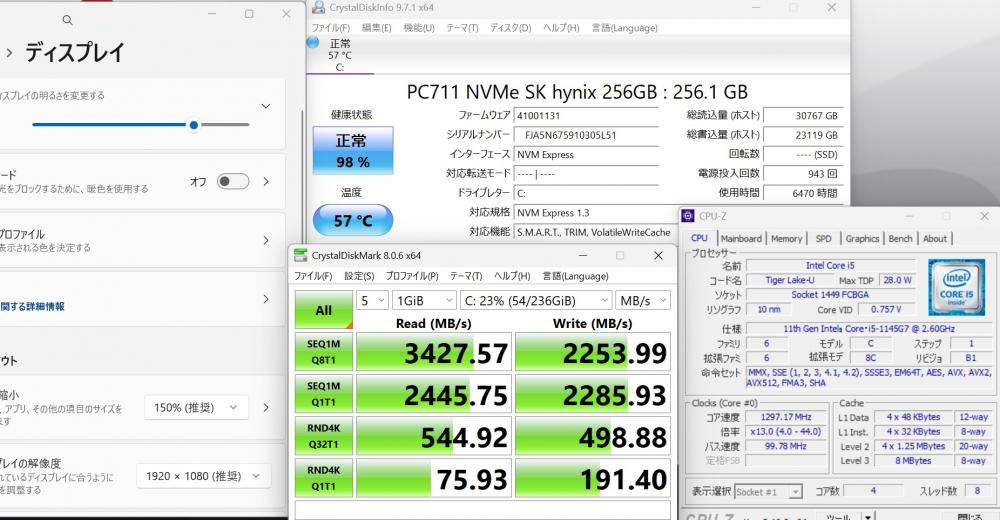Click the core speed value 1297.17 MHz
Image resolution: width=1000 pixels, height=520 pixels.
click(785, 417)
